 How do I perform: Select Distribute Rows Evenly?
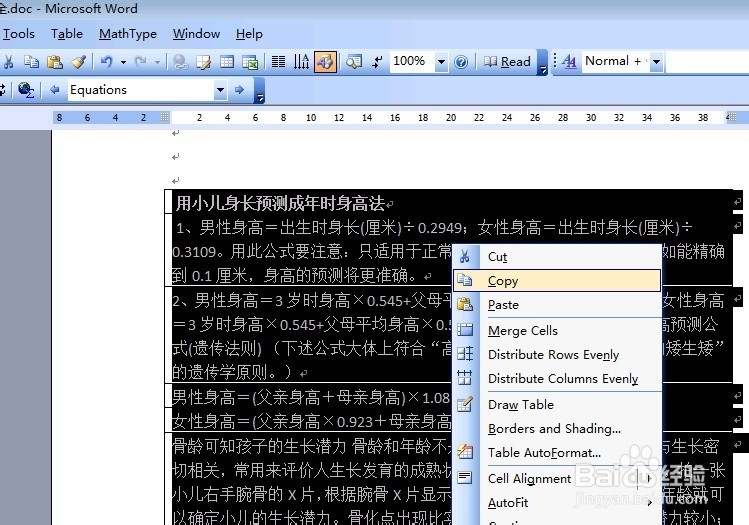point(556,354)
